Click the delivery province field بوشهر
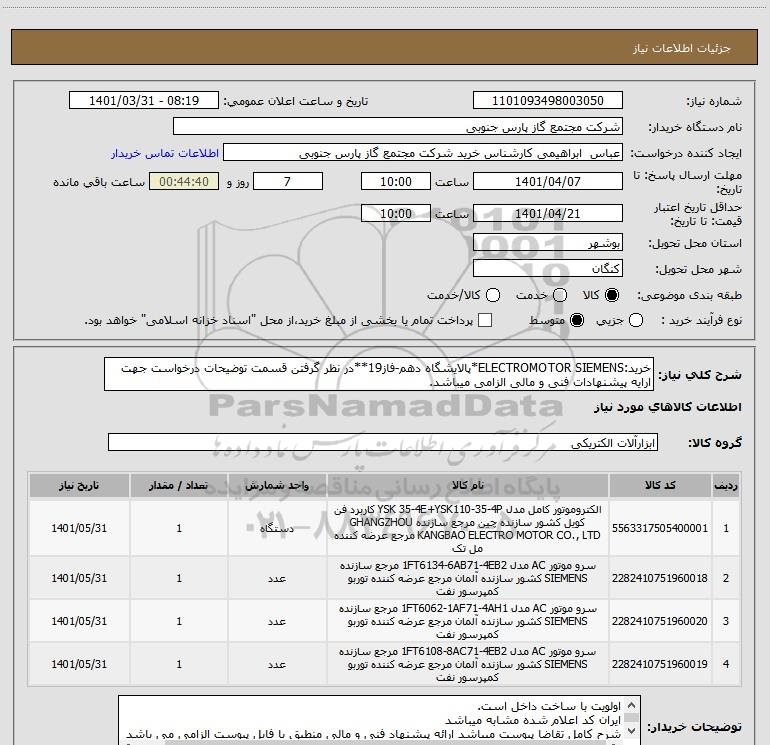Screen dimensions: 770x745 (x=548, y=243)
